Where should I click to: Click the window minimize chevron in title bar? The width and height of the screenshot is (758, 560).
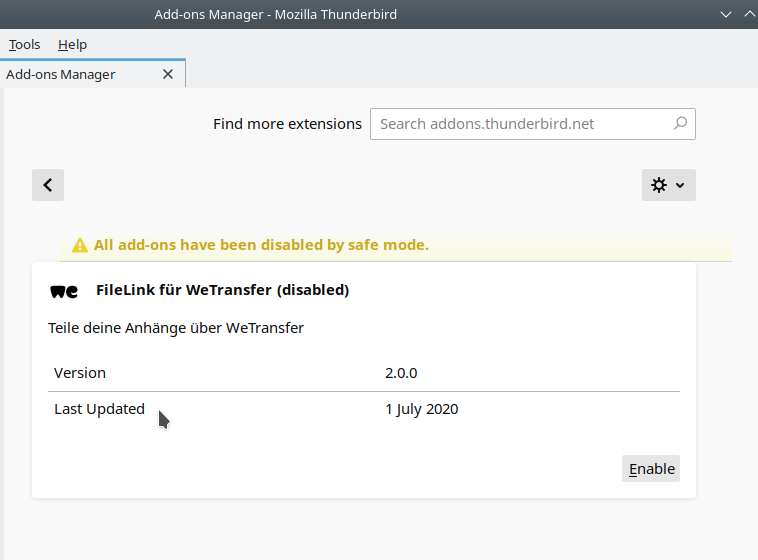coord(726,15)
